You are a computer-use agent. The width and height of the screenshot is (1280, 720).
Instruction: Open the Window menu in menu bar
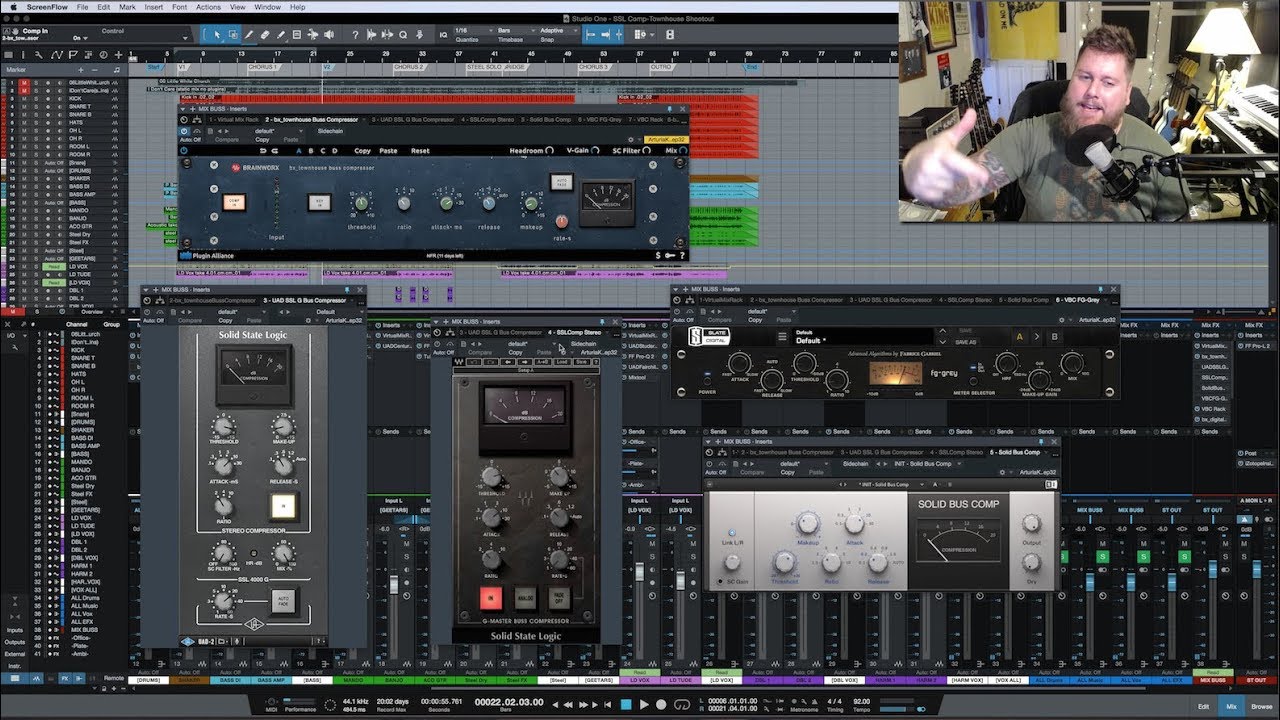coord(267,7)
